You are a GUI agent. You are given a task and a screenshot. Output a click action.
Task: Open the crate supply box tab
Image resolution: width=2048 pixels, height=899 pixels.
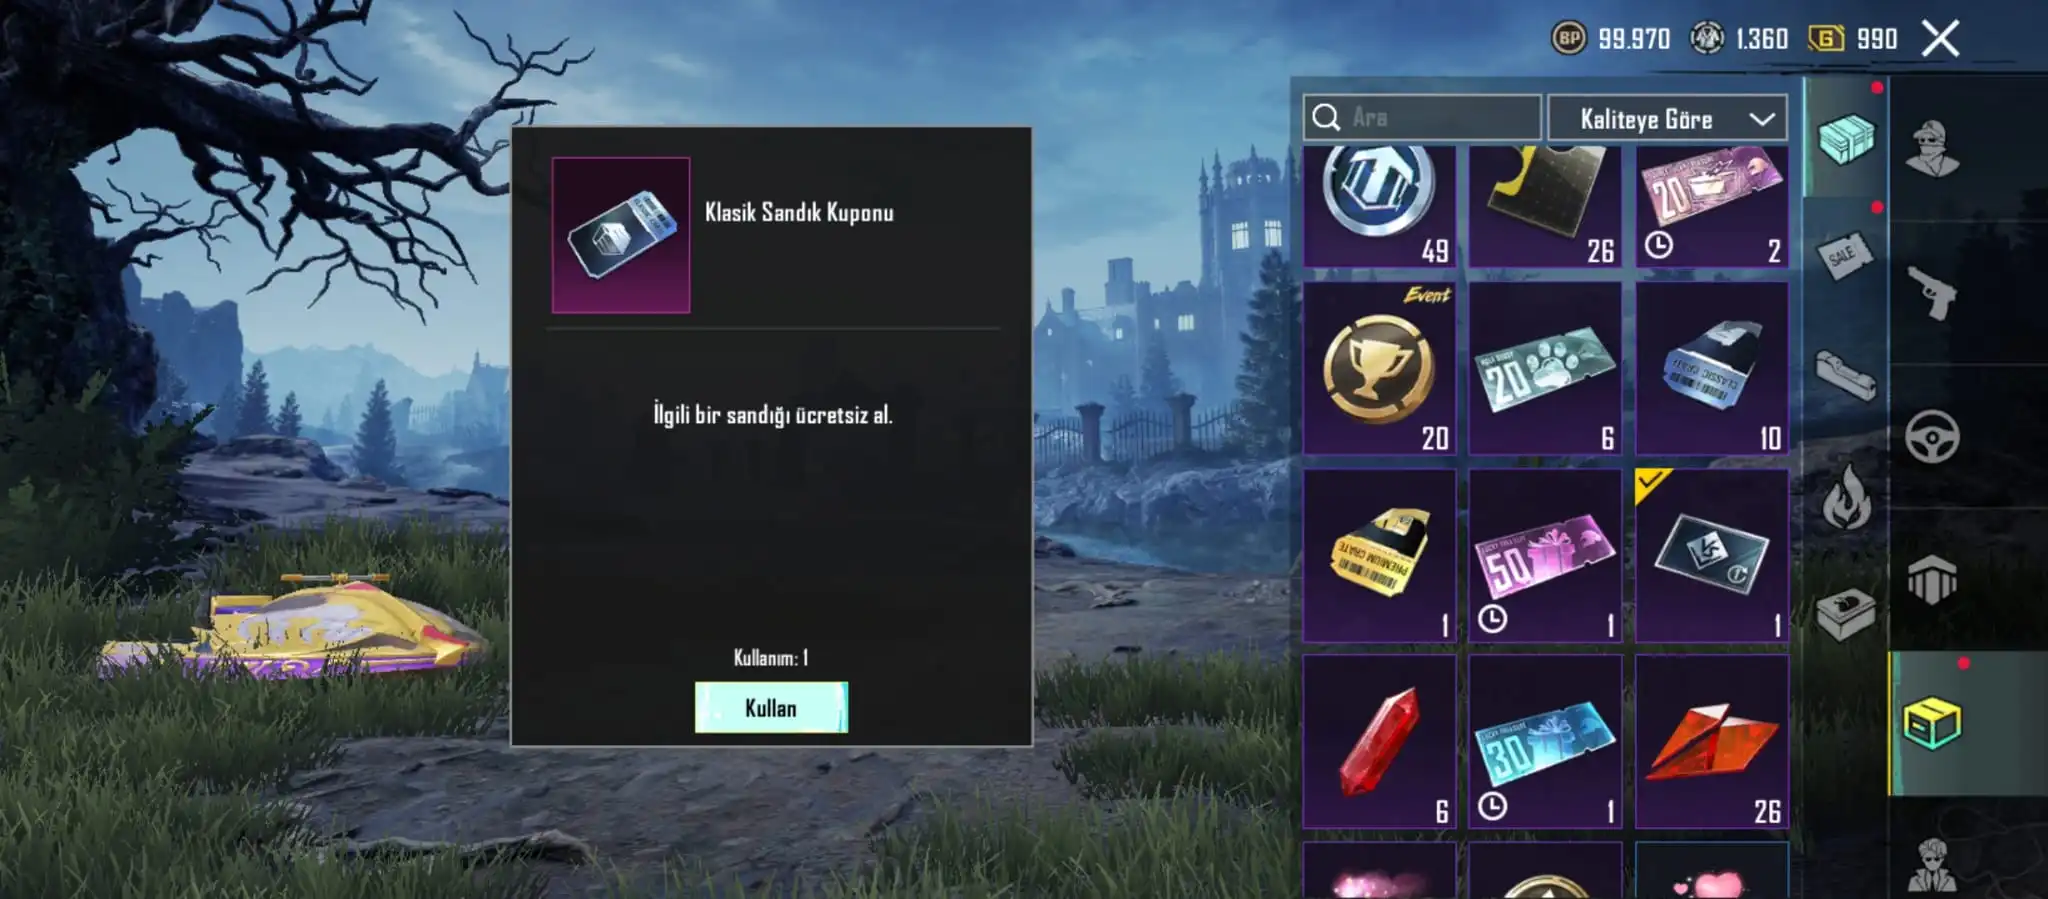1845,138
